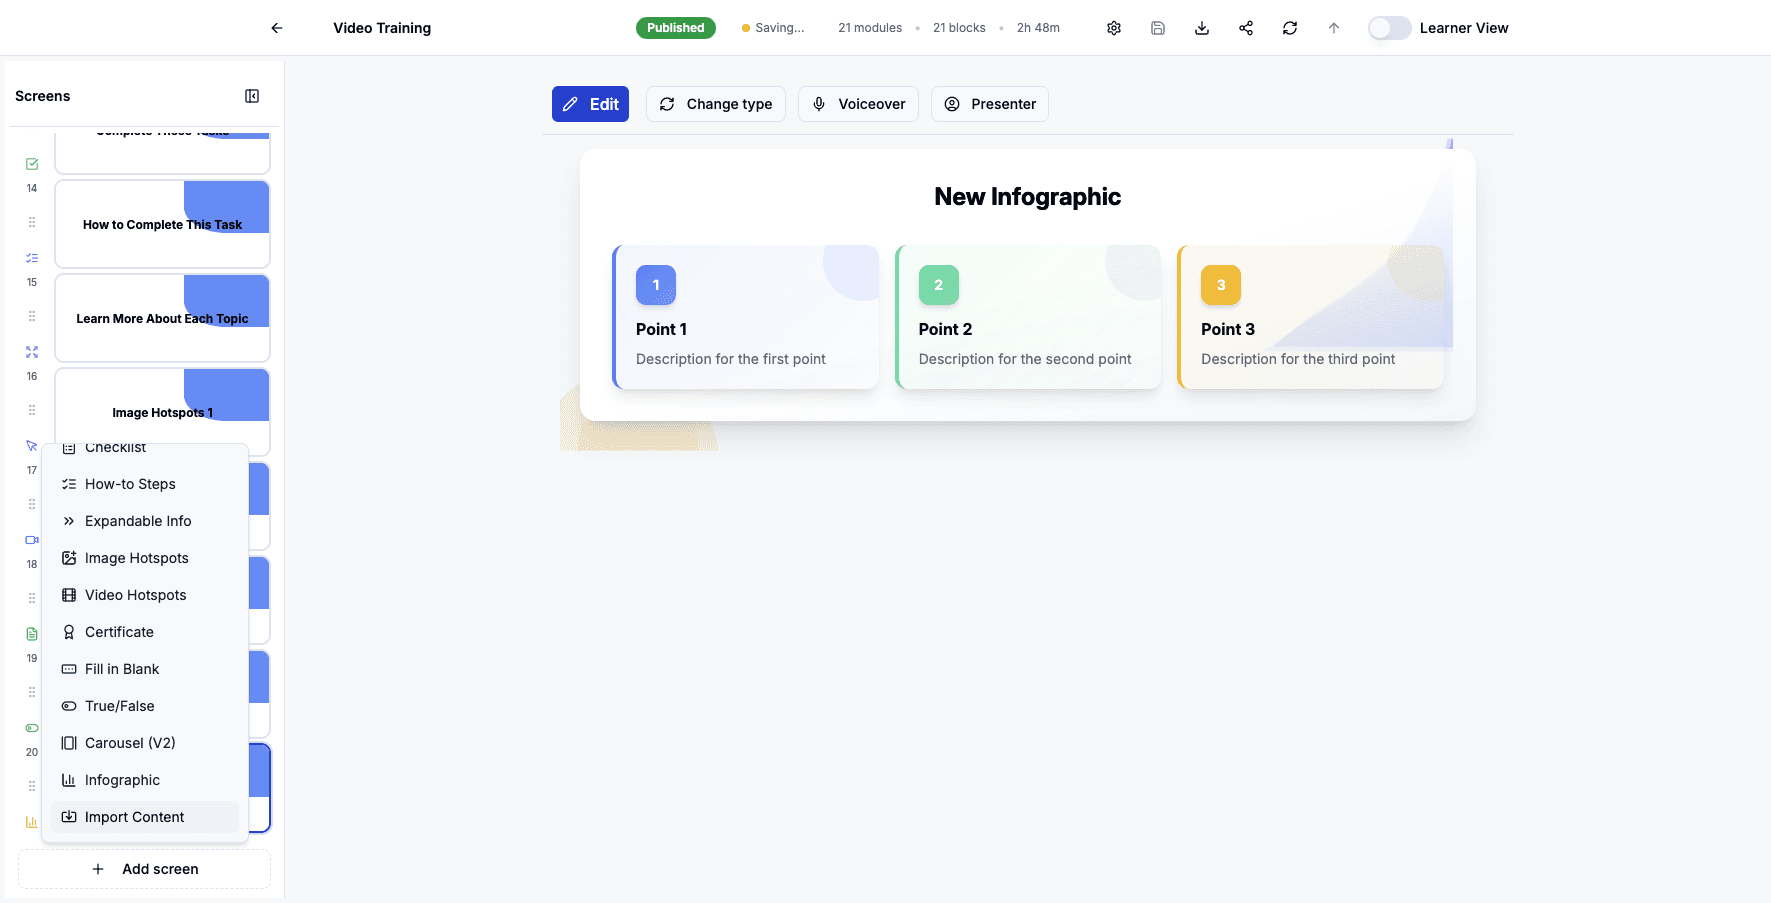Open the settings gear in the toolbar

(1113, 27)
